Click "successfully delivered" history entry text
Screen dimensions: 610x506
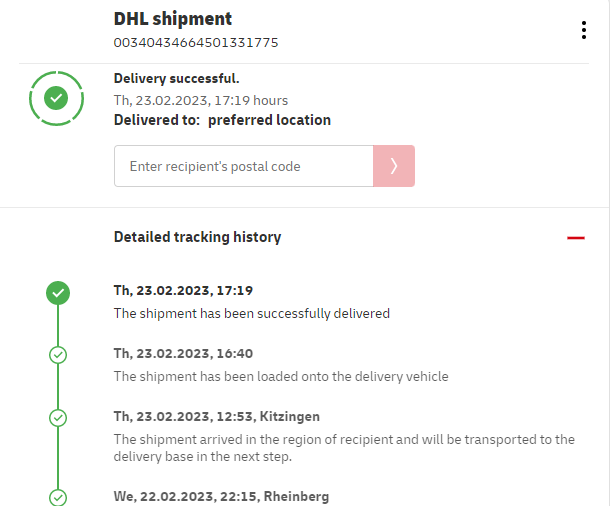pyautogui.click(x=251, y=313)
